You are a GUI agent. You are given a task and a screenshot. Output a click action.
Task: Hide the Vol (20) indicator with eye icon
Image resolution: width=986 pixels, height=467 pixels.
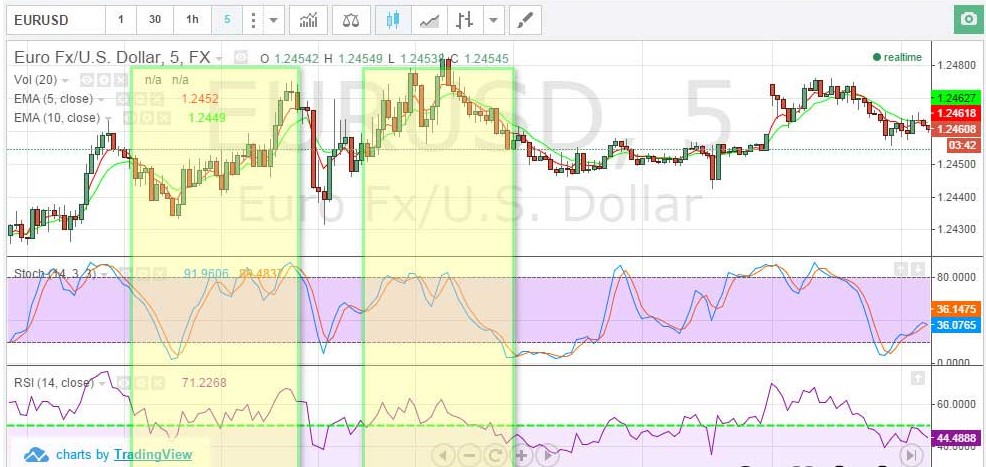pyautogui.click(x=87, y=80)
